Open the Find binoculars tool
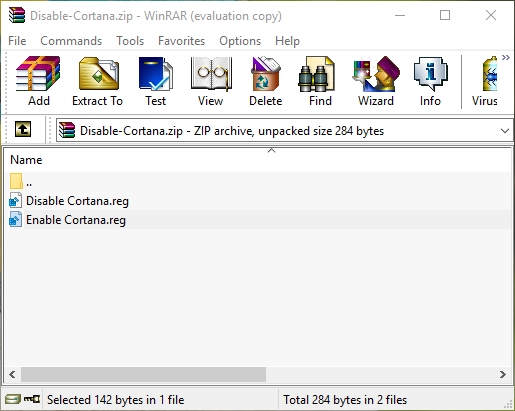 tap(320, 81)
